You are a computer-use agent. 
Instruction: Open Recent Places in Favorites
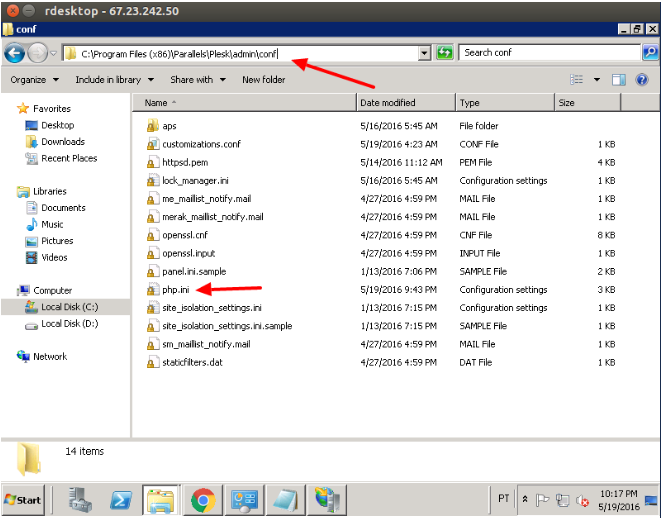(61, 158)
